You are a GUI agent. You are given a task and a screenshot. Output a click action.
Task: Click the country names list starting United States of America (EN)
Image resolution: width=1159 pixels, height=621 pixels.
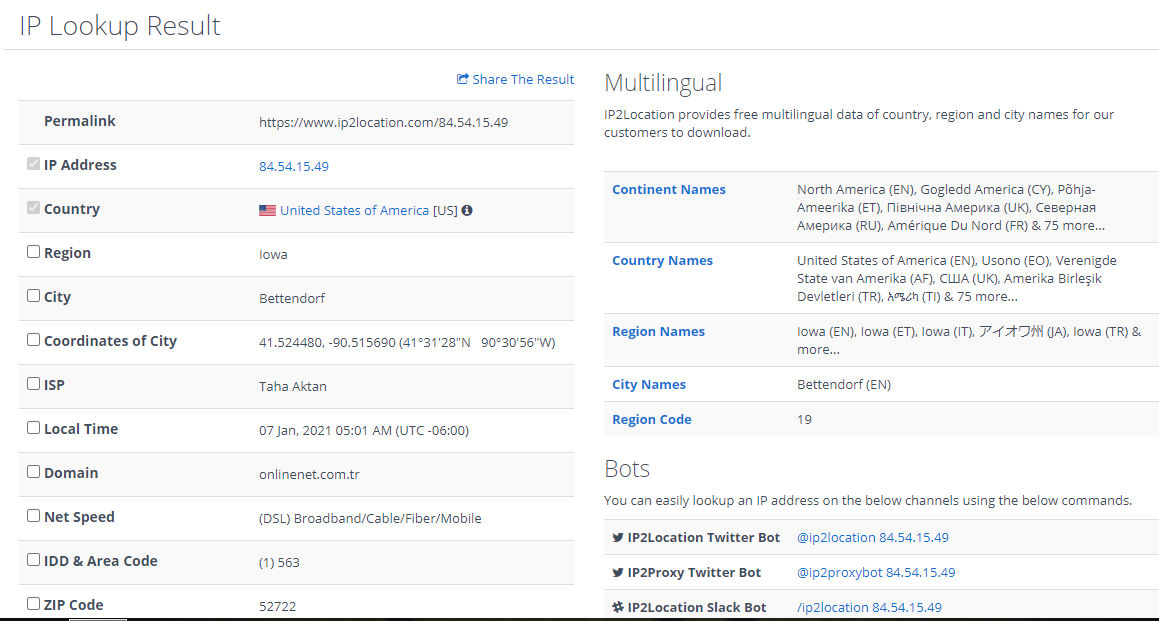tap(957, 278)
